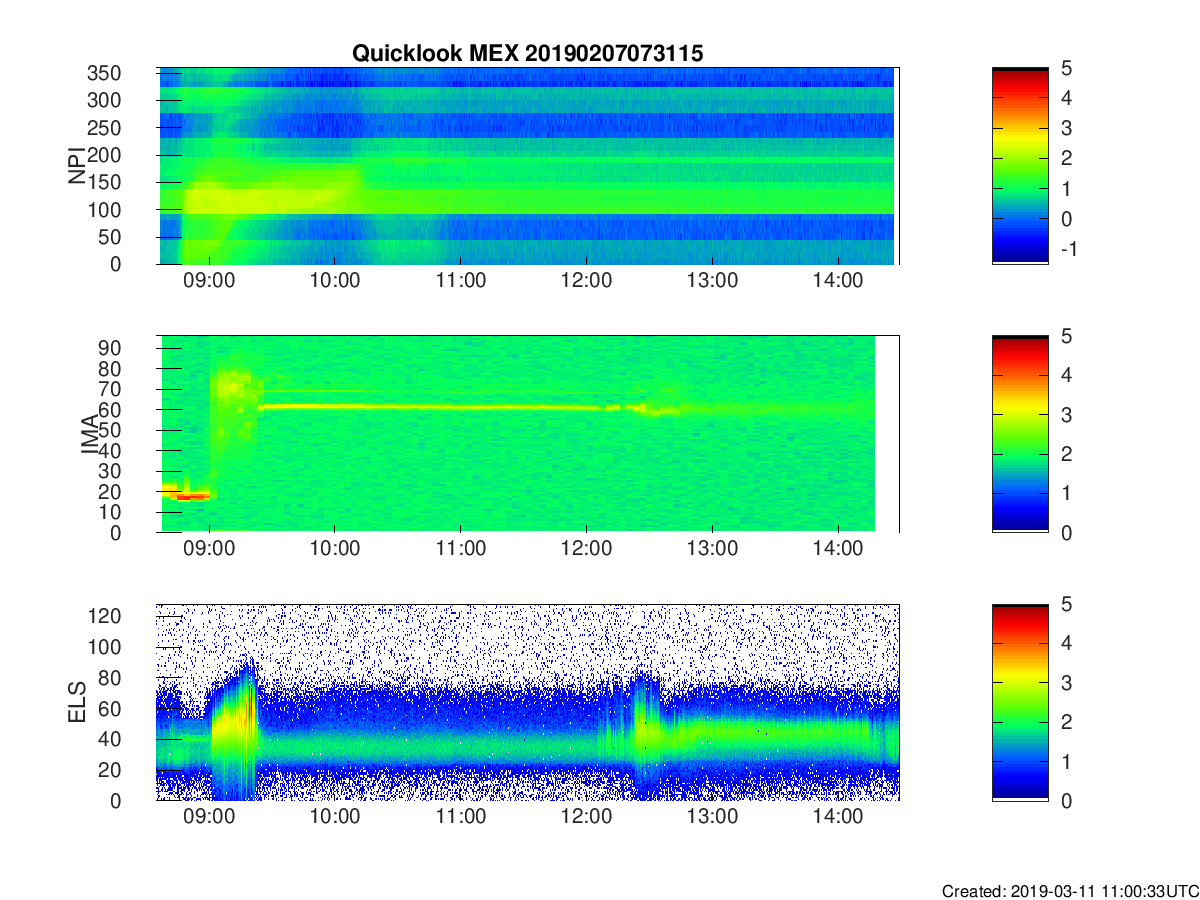The width and height of the screenshot is (1200, 900).
Task: Click the 11:00 tick under IMA plot
Action: click(460, 548)
